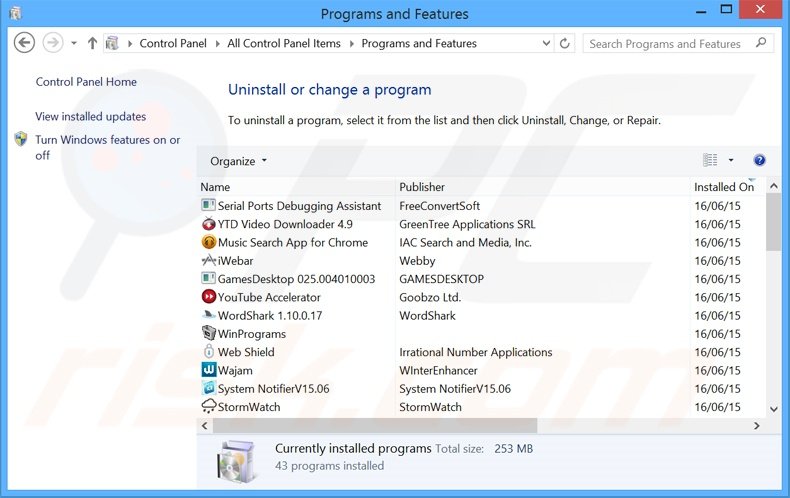Select the Serial Ports Debugging Assistant entry
The height and width of the screenshot is (498, 790).
(299, 206)
